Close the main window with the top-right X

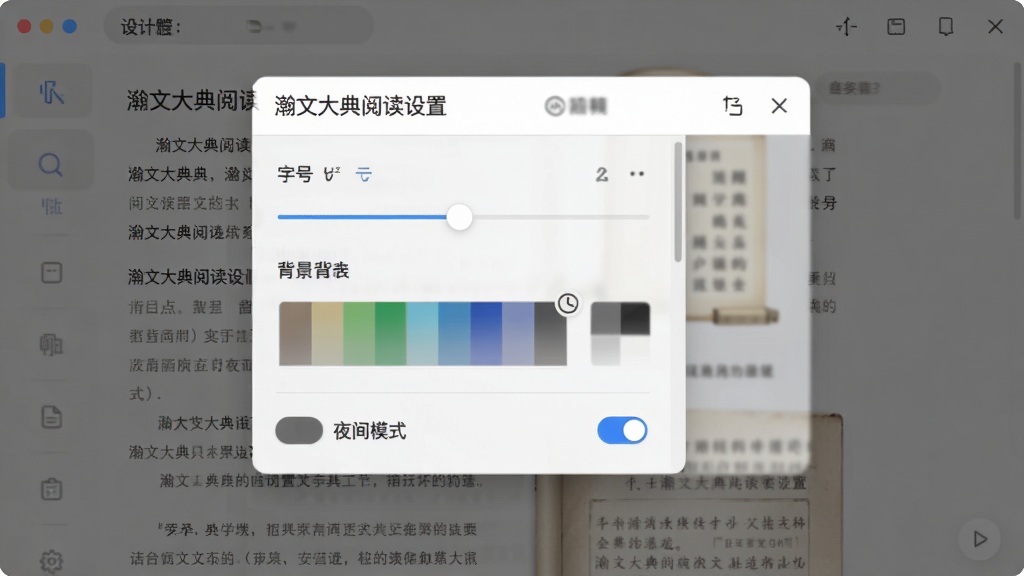[x=995, y=27]
